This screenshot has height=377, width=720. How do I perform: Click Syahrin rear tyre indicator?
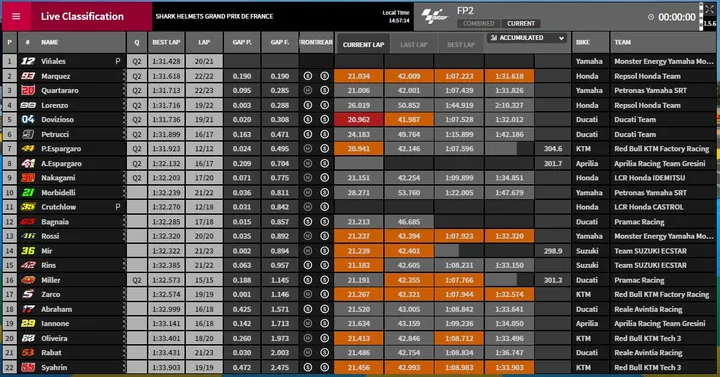click(x=325, y=367)
